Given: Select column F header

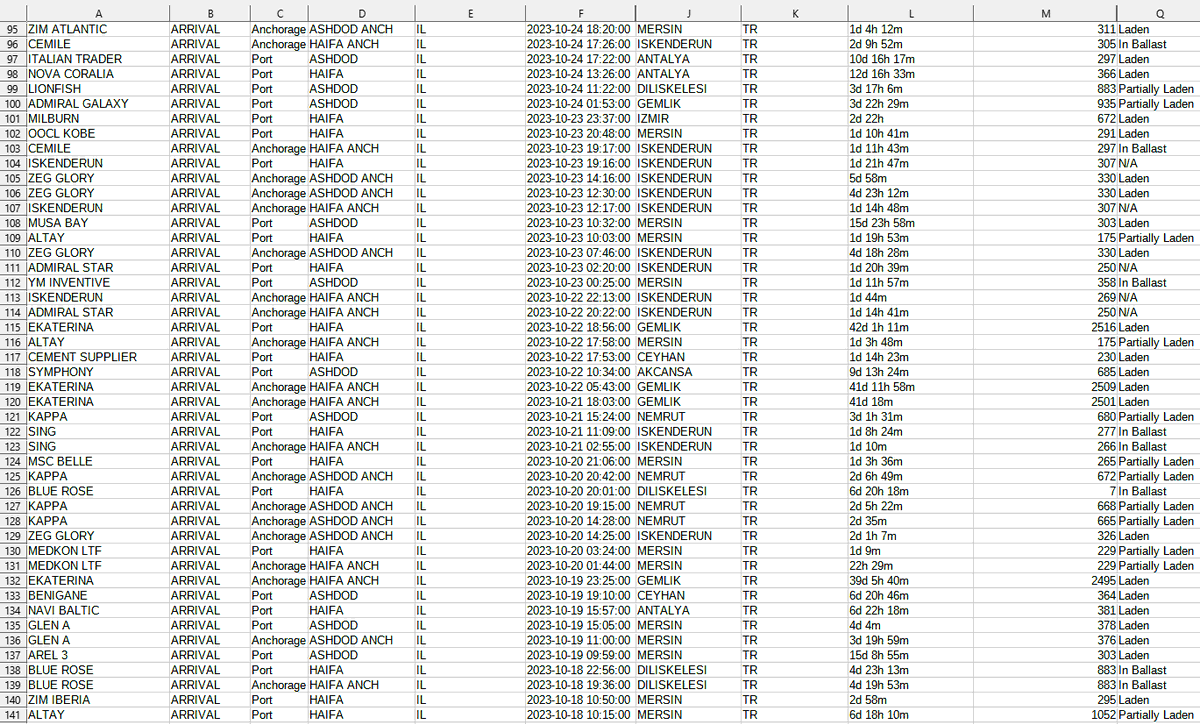Looking at the screenshot, I should tap(580, 13).
